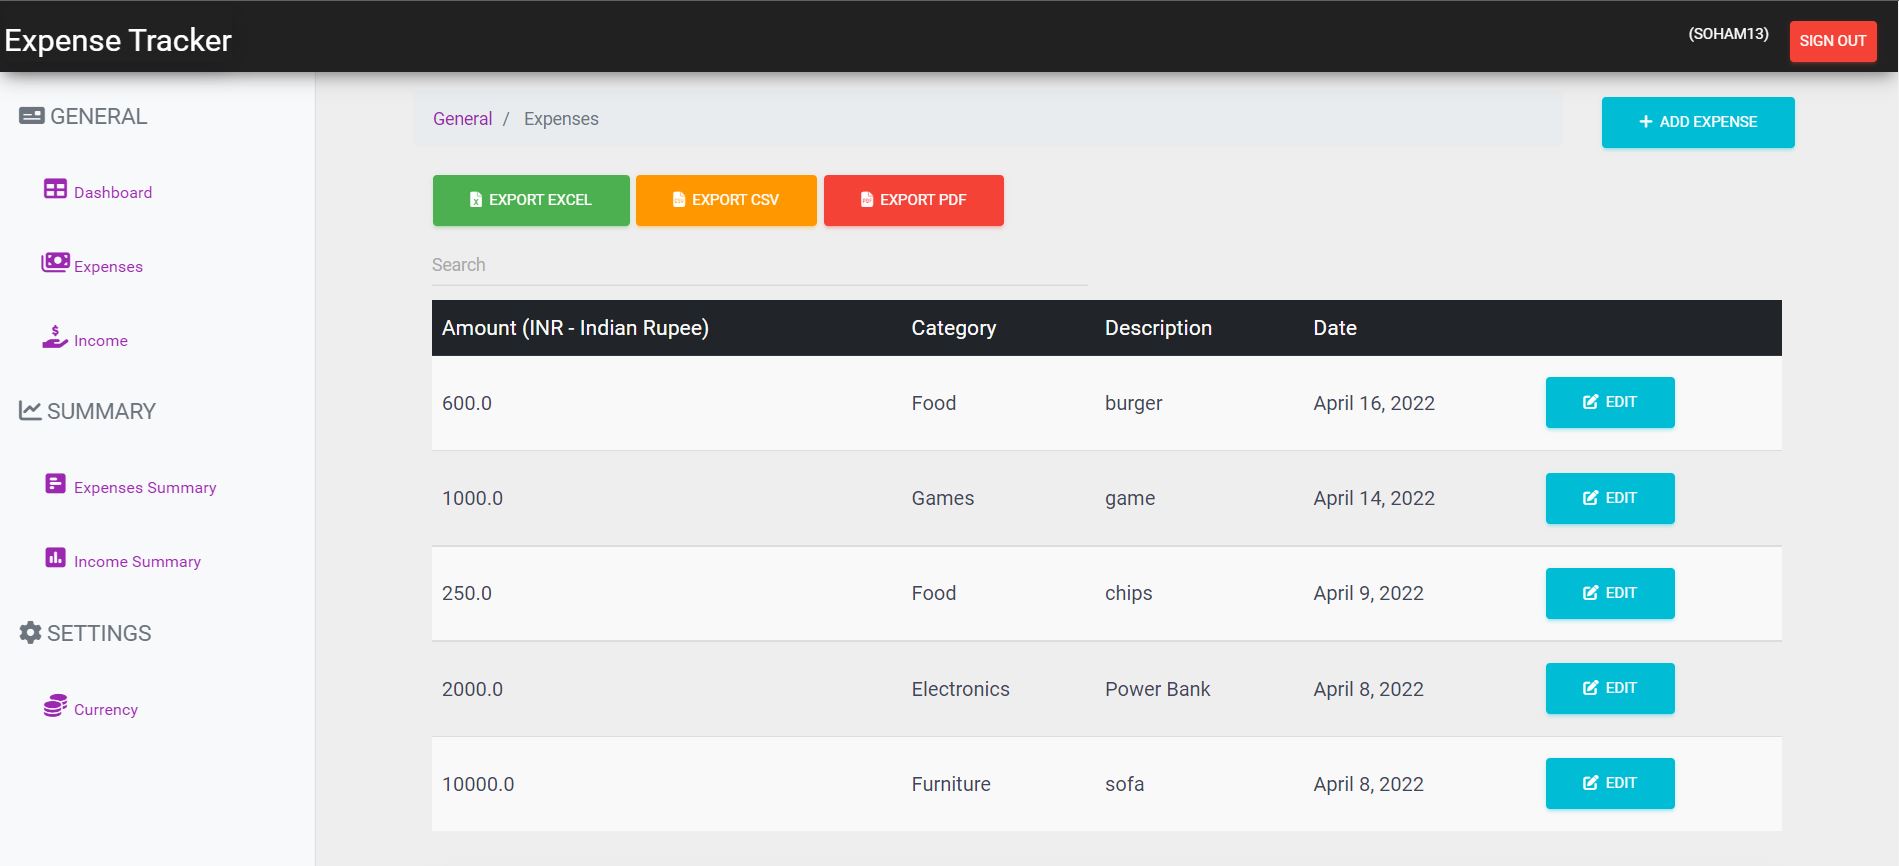Image resolution: width=1899 pixels, height=866 pixels.
Task: Click the 2000.0 amount cell
Action: (x=472, y=689)
